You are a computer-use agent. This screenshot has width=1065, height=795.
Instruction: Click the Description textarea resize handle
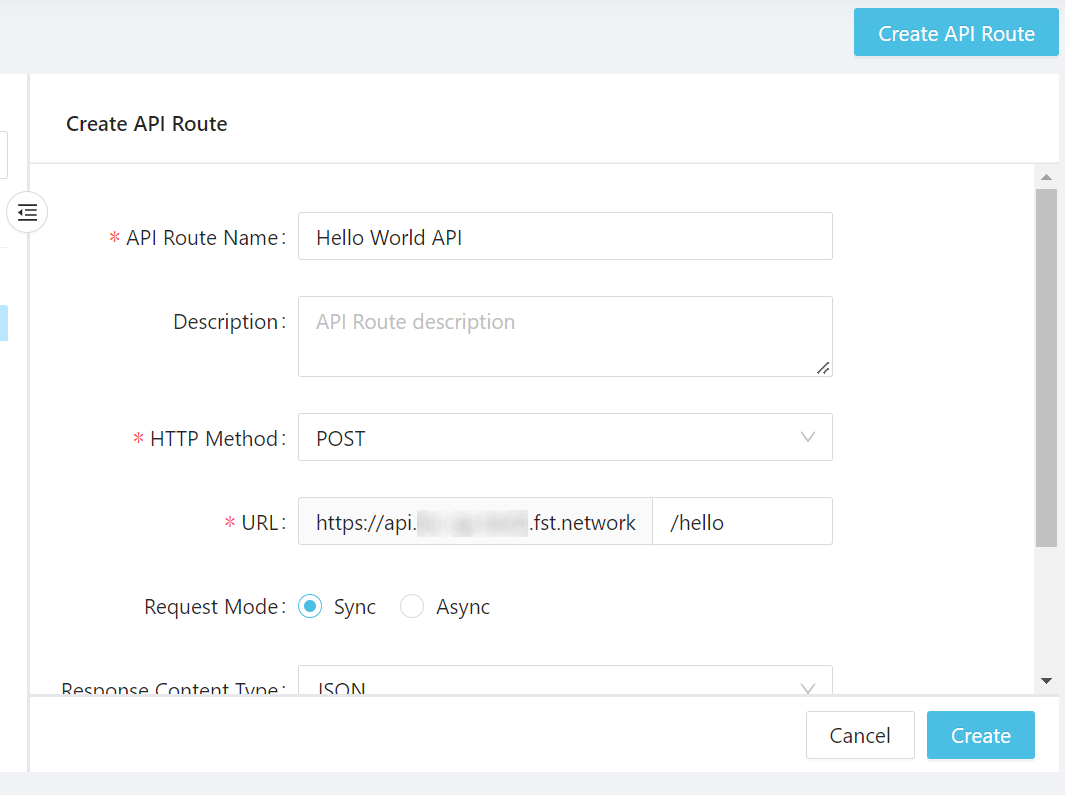[822, 368]
